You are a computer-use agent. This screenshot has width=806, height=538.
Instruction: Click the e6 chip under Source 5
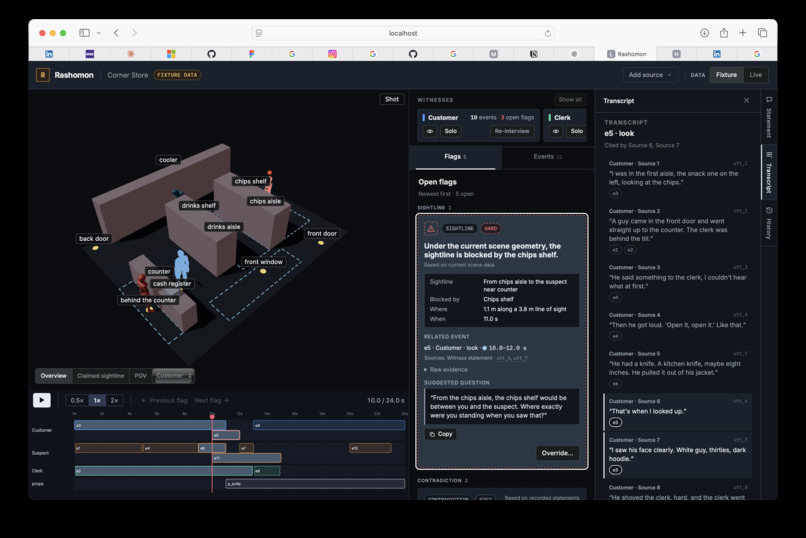[x=615, y=384]
